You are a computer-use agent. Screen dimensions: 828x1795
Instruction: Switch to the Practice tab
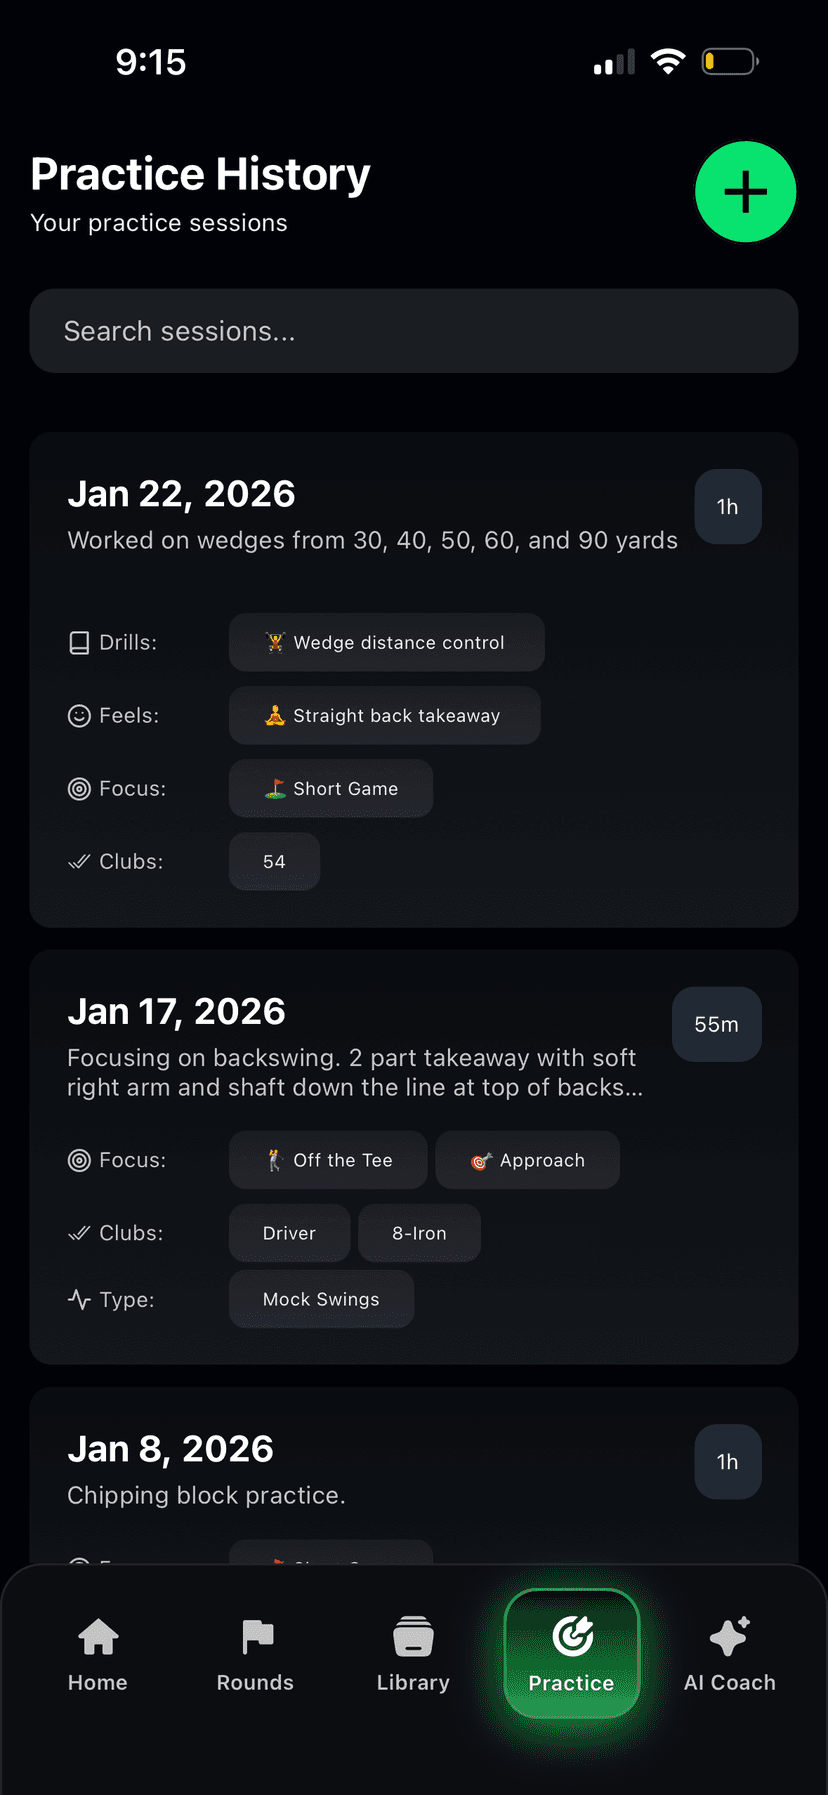click(571, 1655)
